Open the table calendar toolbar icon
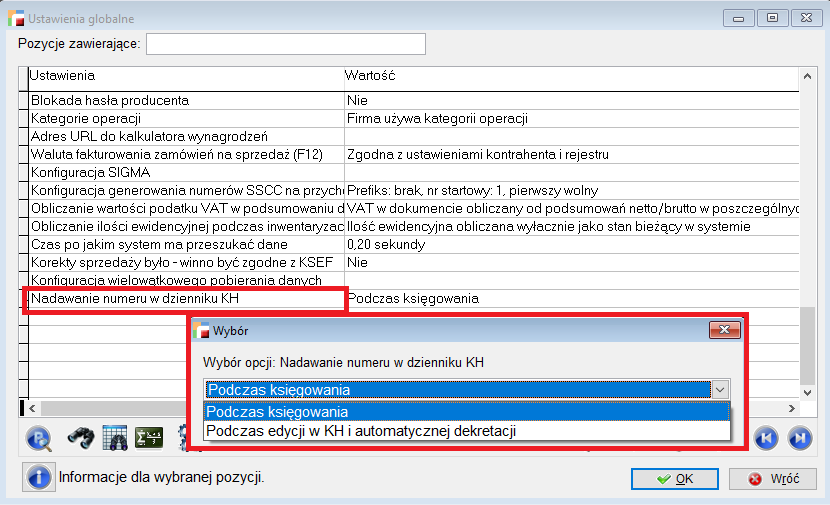The image size is (830, 505). [114, 438]
